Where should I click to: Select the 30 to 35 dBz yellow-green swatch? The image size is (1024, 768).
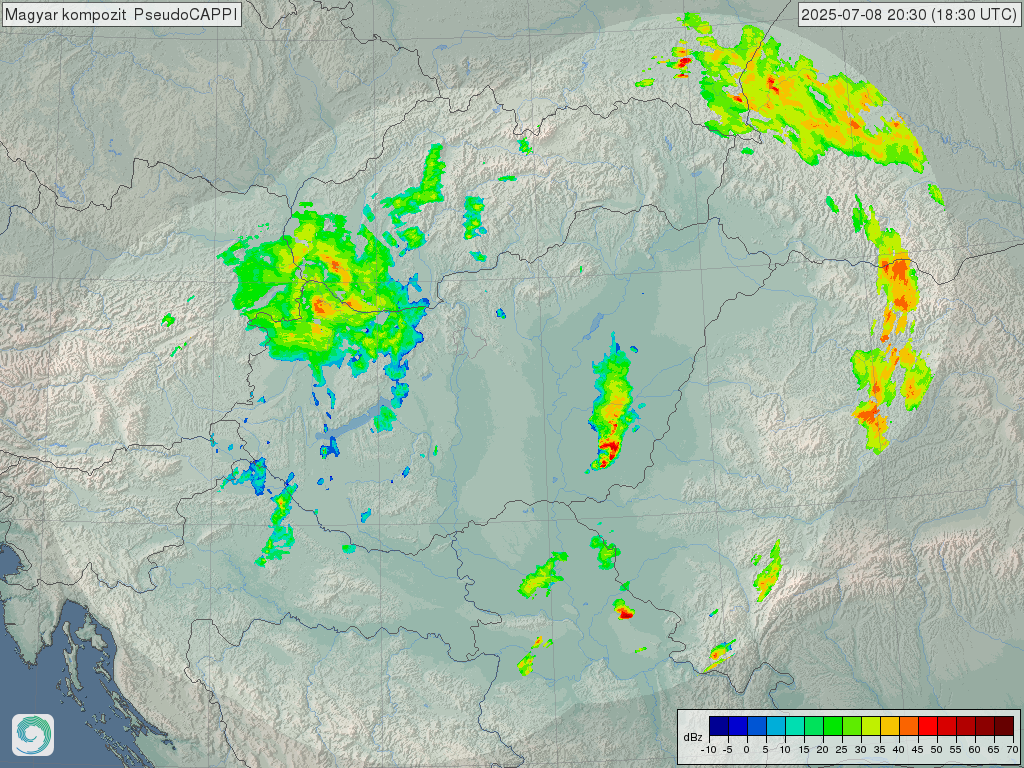[871, 726]
